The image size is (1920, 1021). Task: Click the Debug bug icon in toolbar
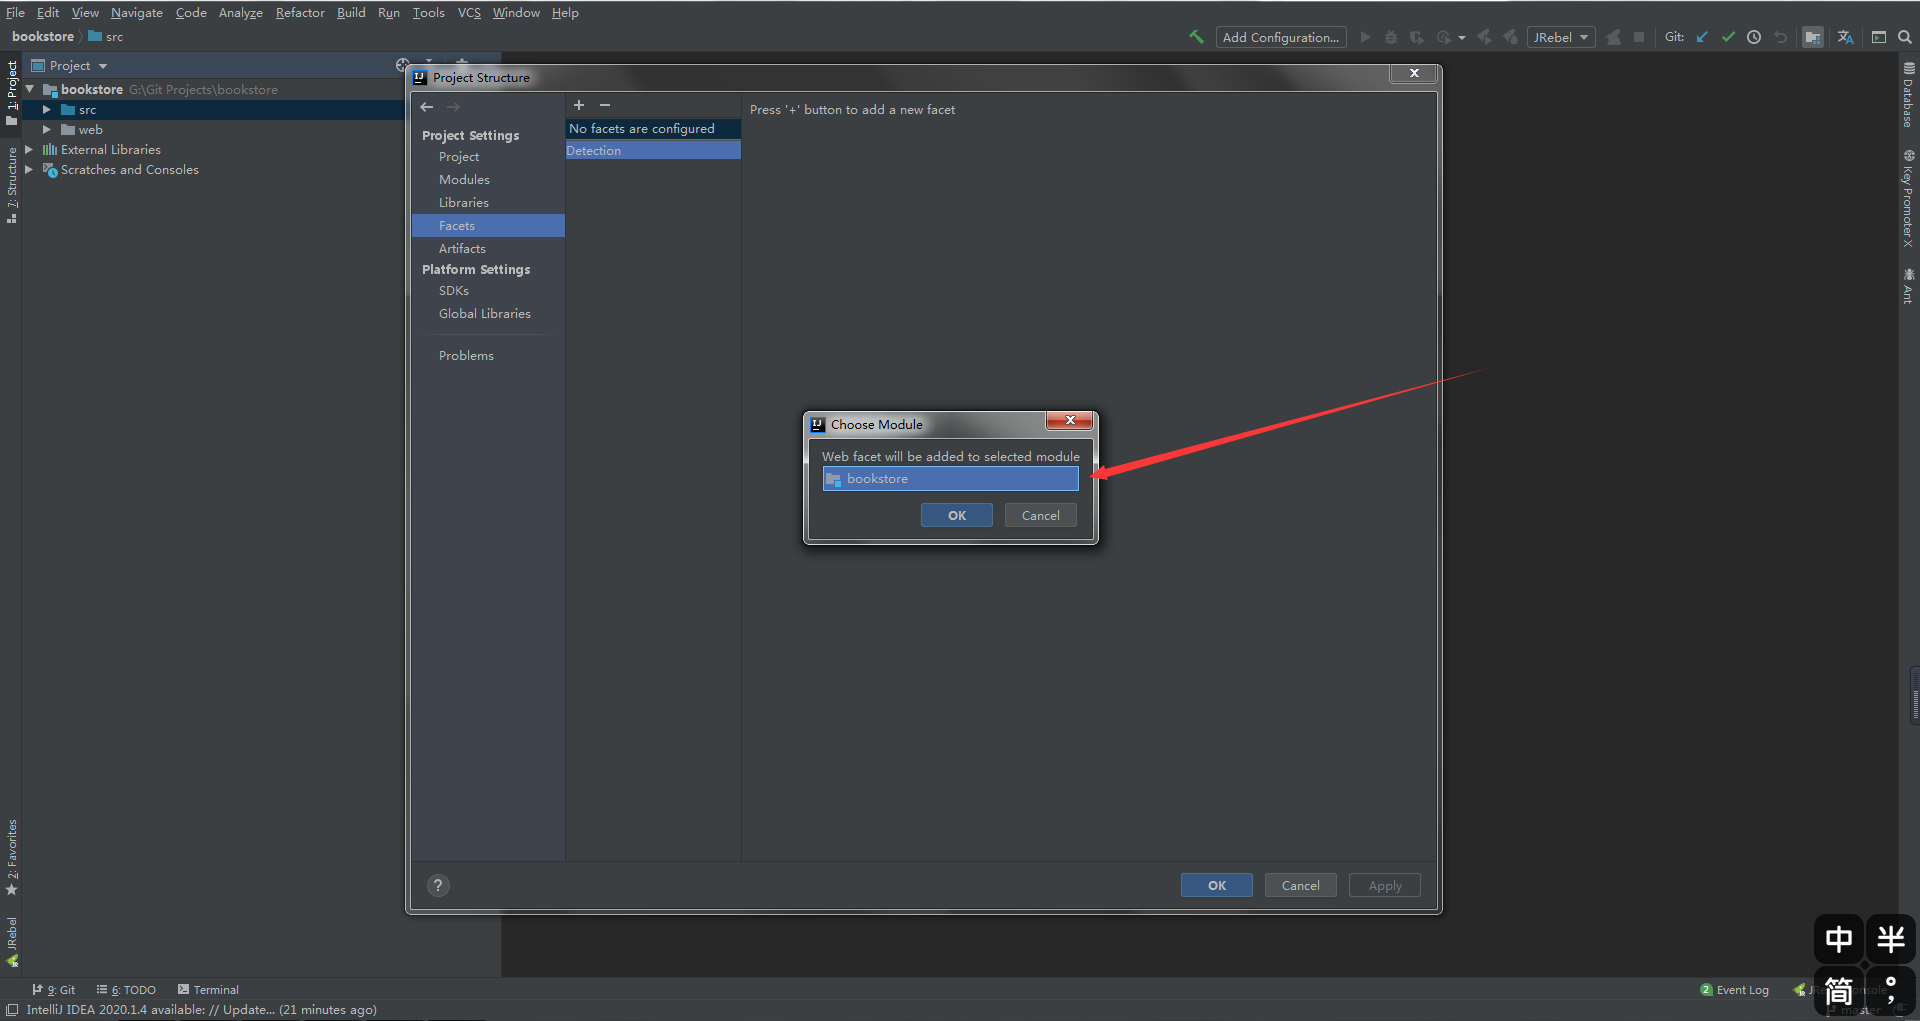pyautogui.click(x=1391, y=37)
